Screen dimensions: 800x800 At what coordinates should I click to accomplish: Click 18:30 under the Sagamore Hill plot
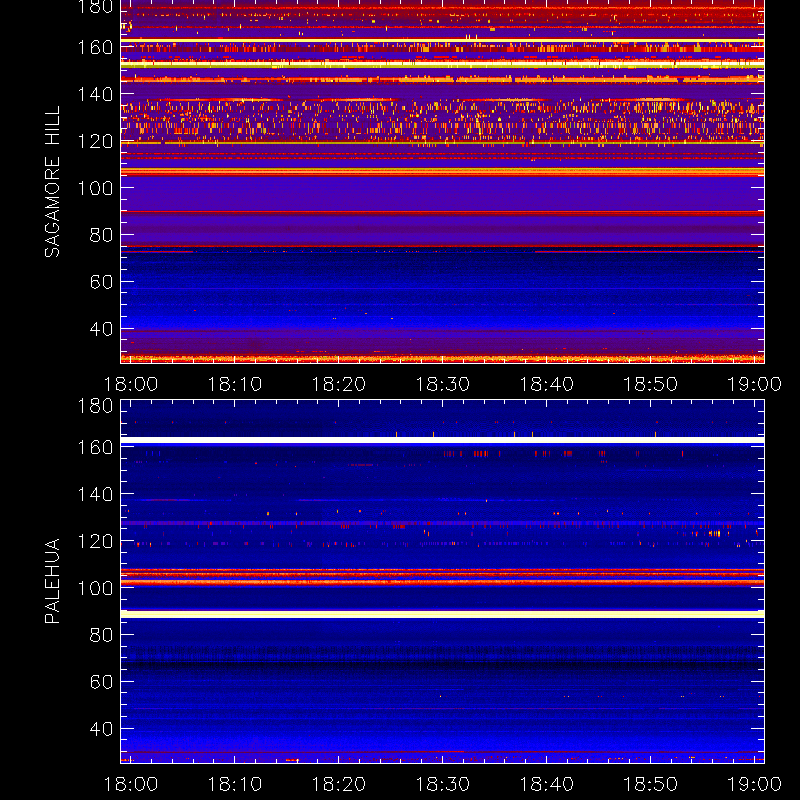(442, 384)
